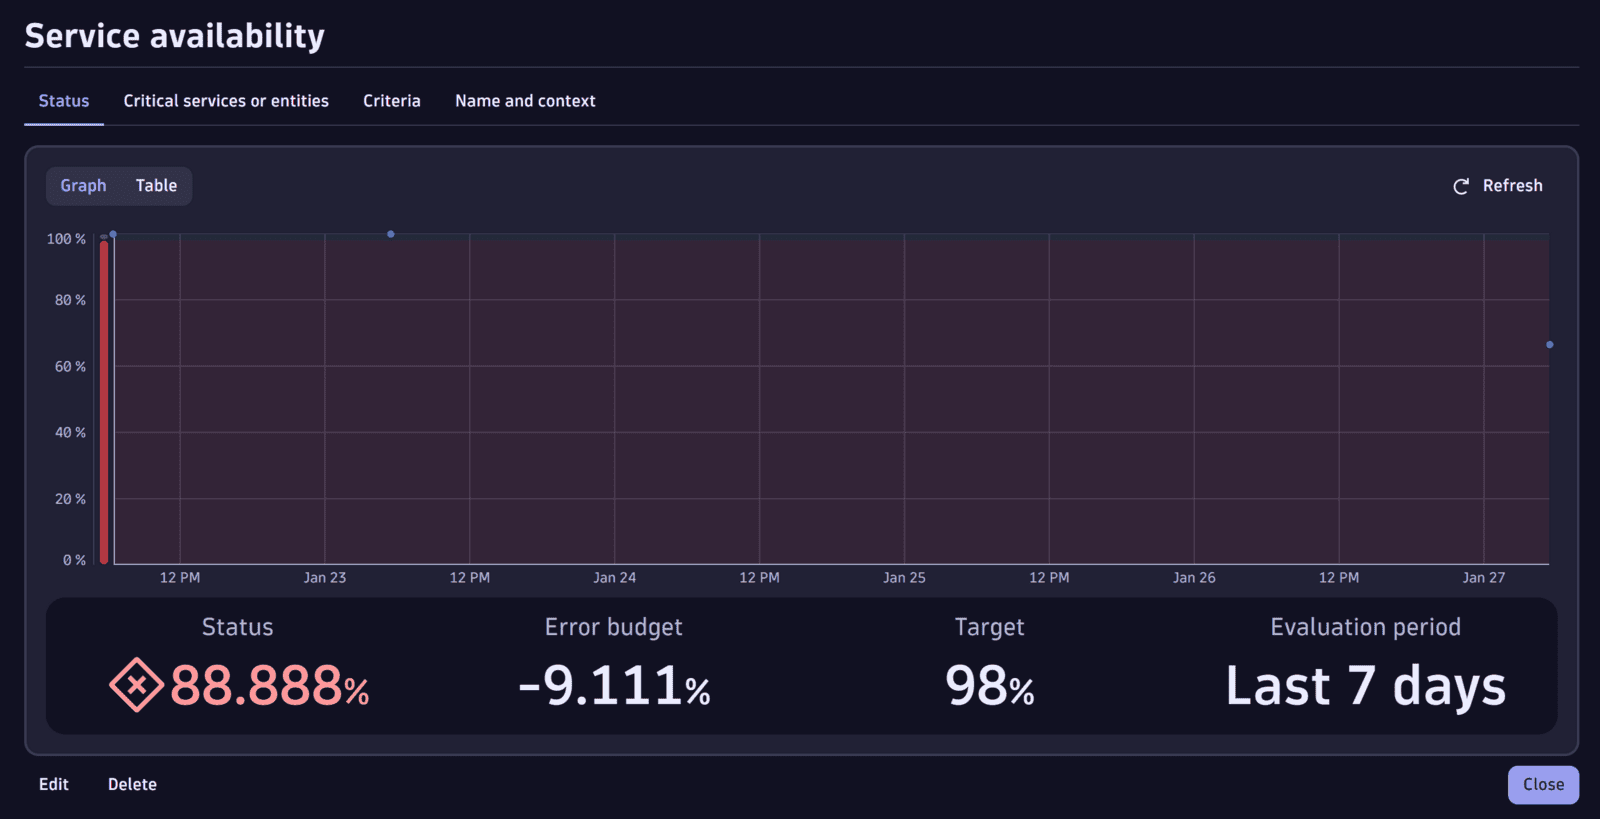Go to the Criteria tab
This screenshot has height=819, width=1600.
pos(391,101)
